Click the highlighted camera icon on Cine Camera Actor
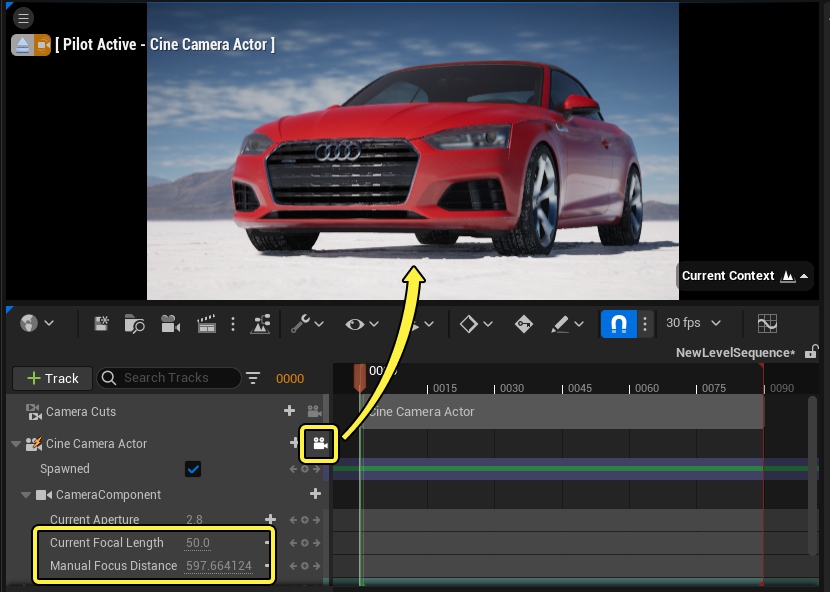Screen dimensions: 830x592 318,443
